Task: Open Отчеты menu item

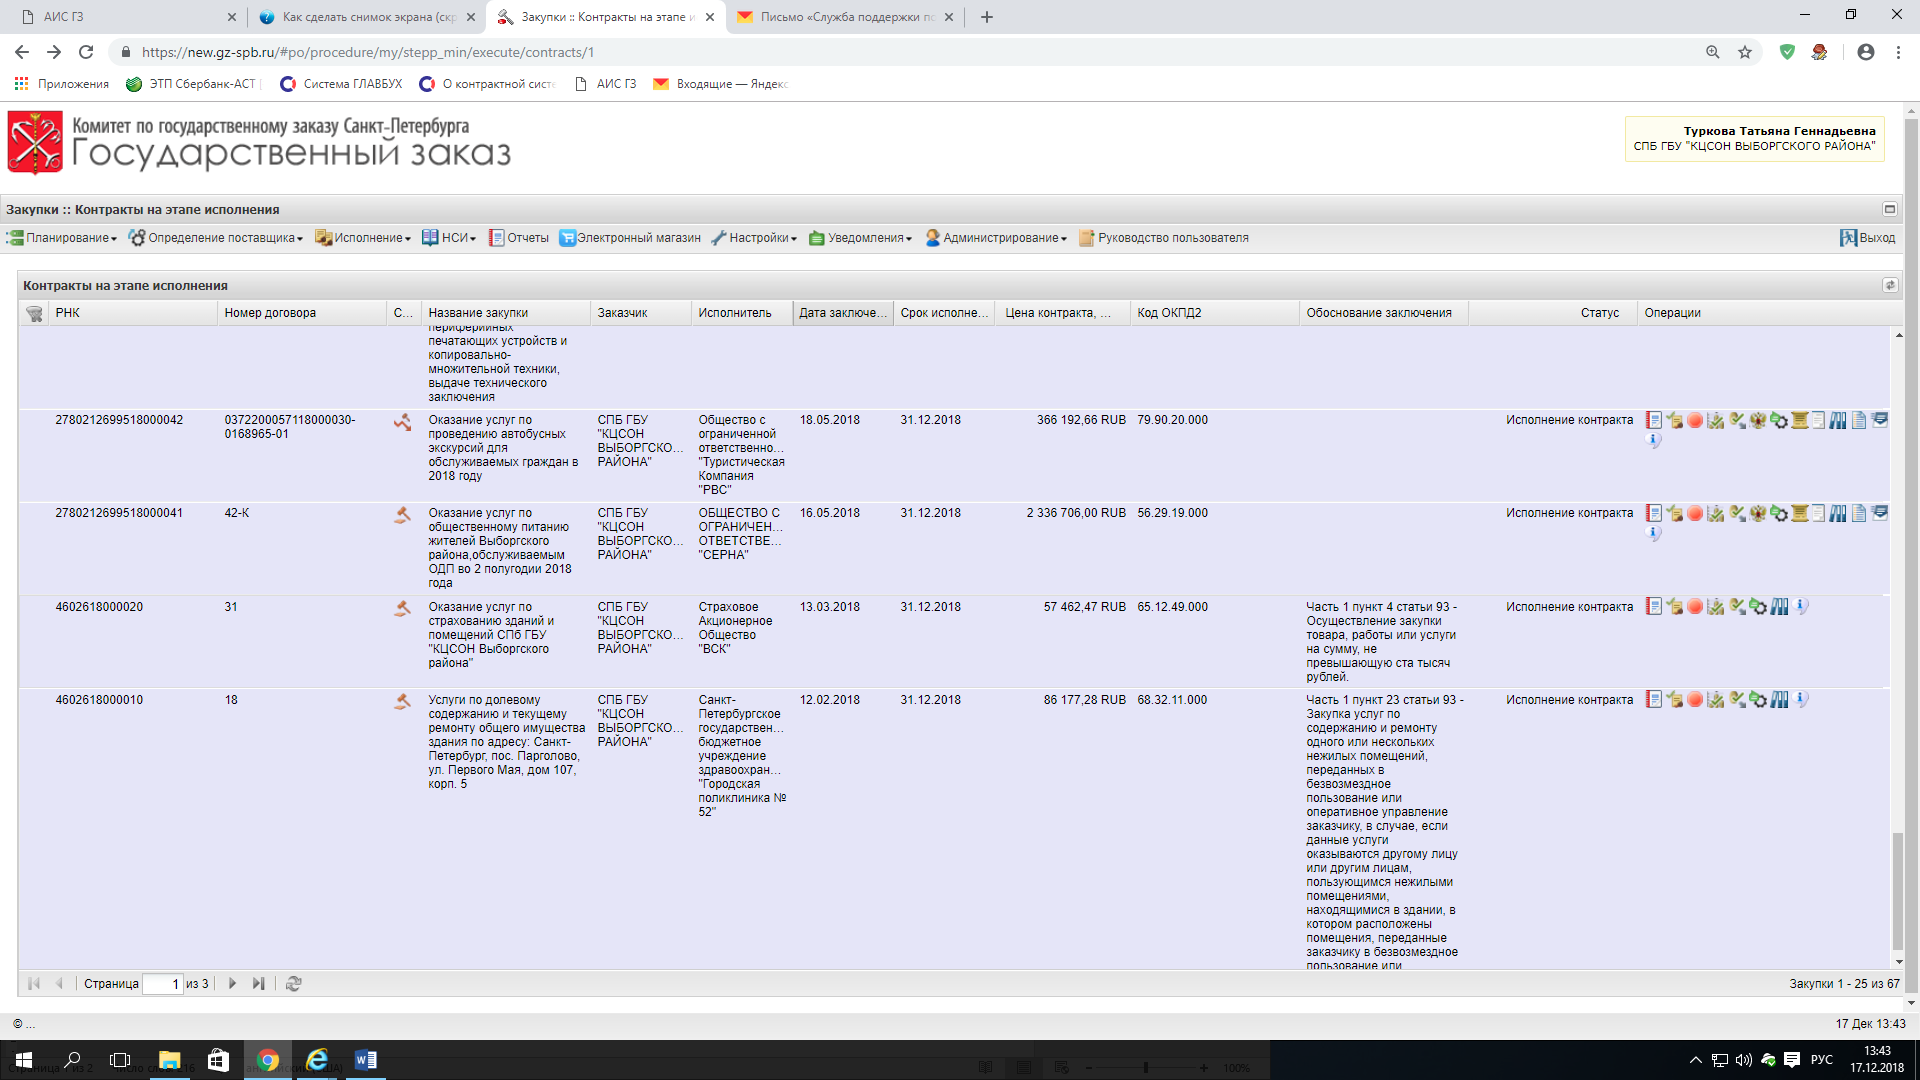Action: [x=519, y=238]
